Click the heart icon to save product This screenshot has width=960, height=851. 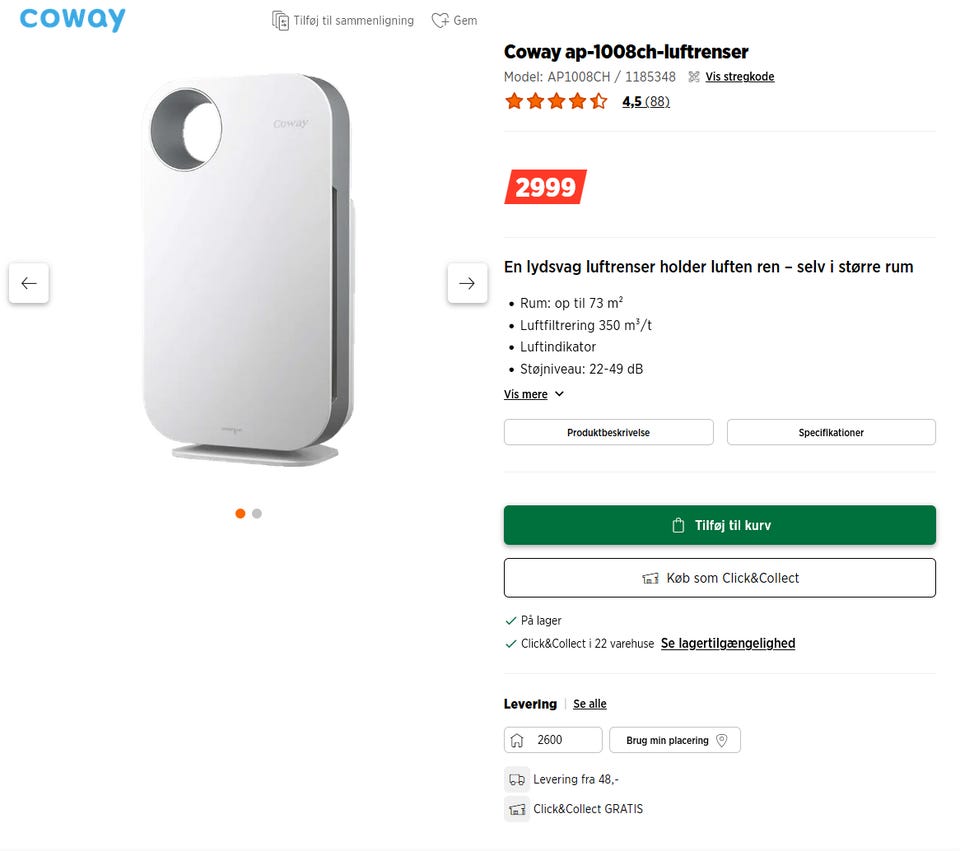439,20
